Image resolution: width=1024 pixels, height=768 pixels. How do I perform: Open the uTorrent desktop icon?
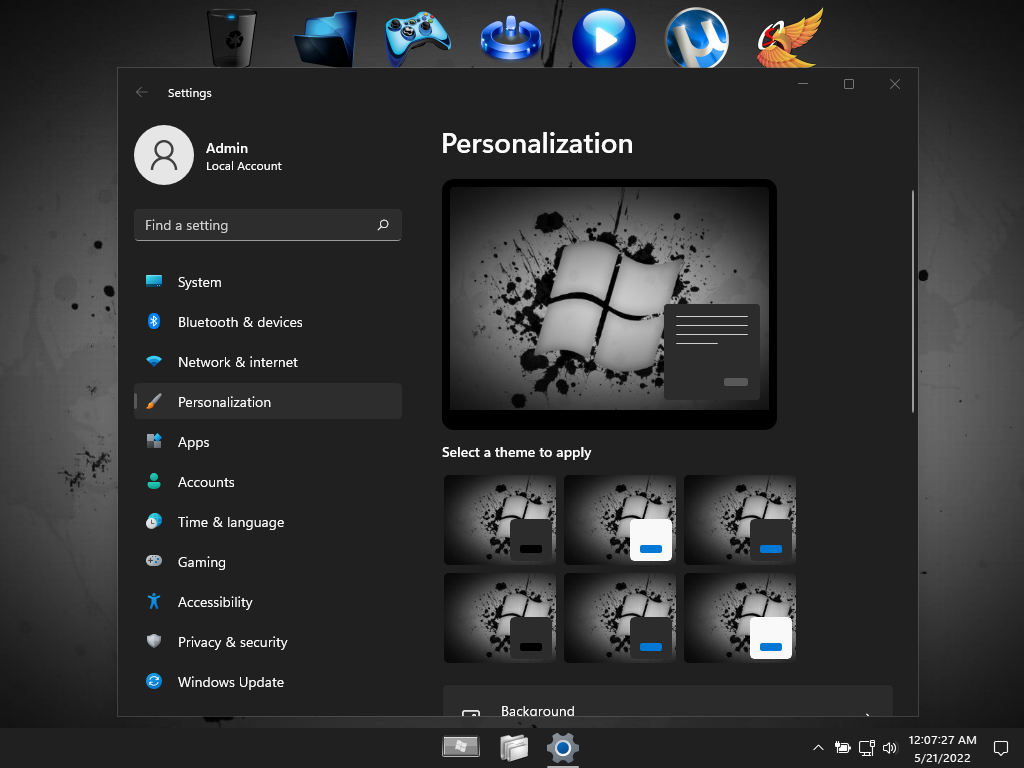pyautogui.click(x=697, y=38)
